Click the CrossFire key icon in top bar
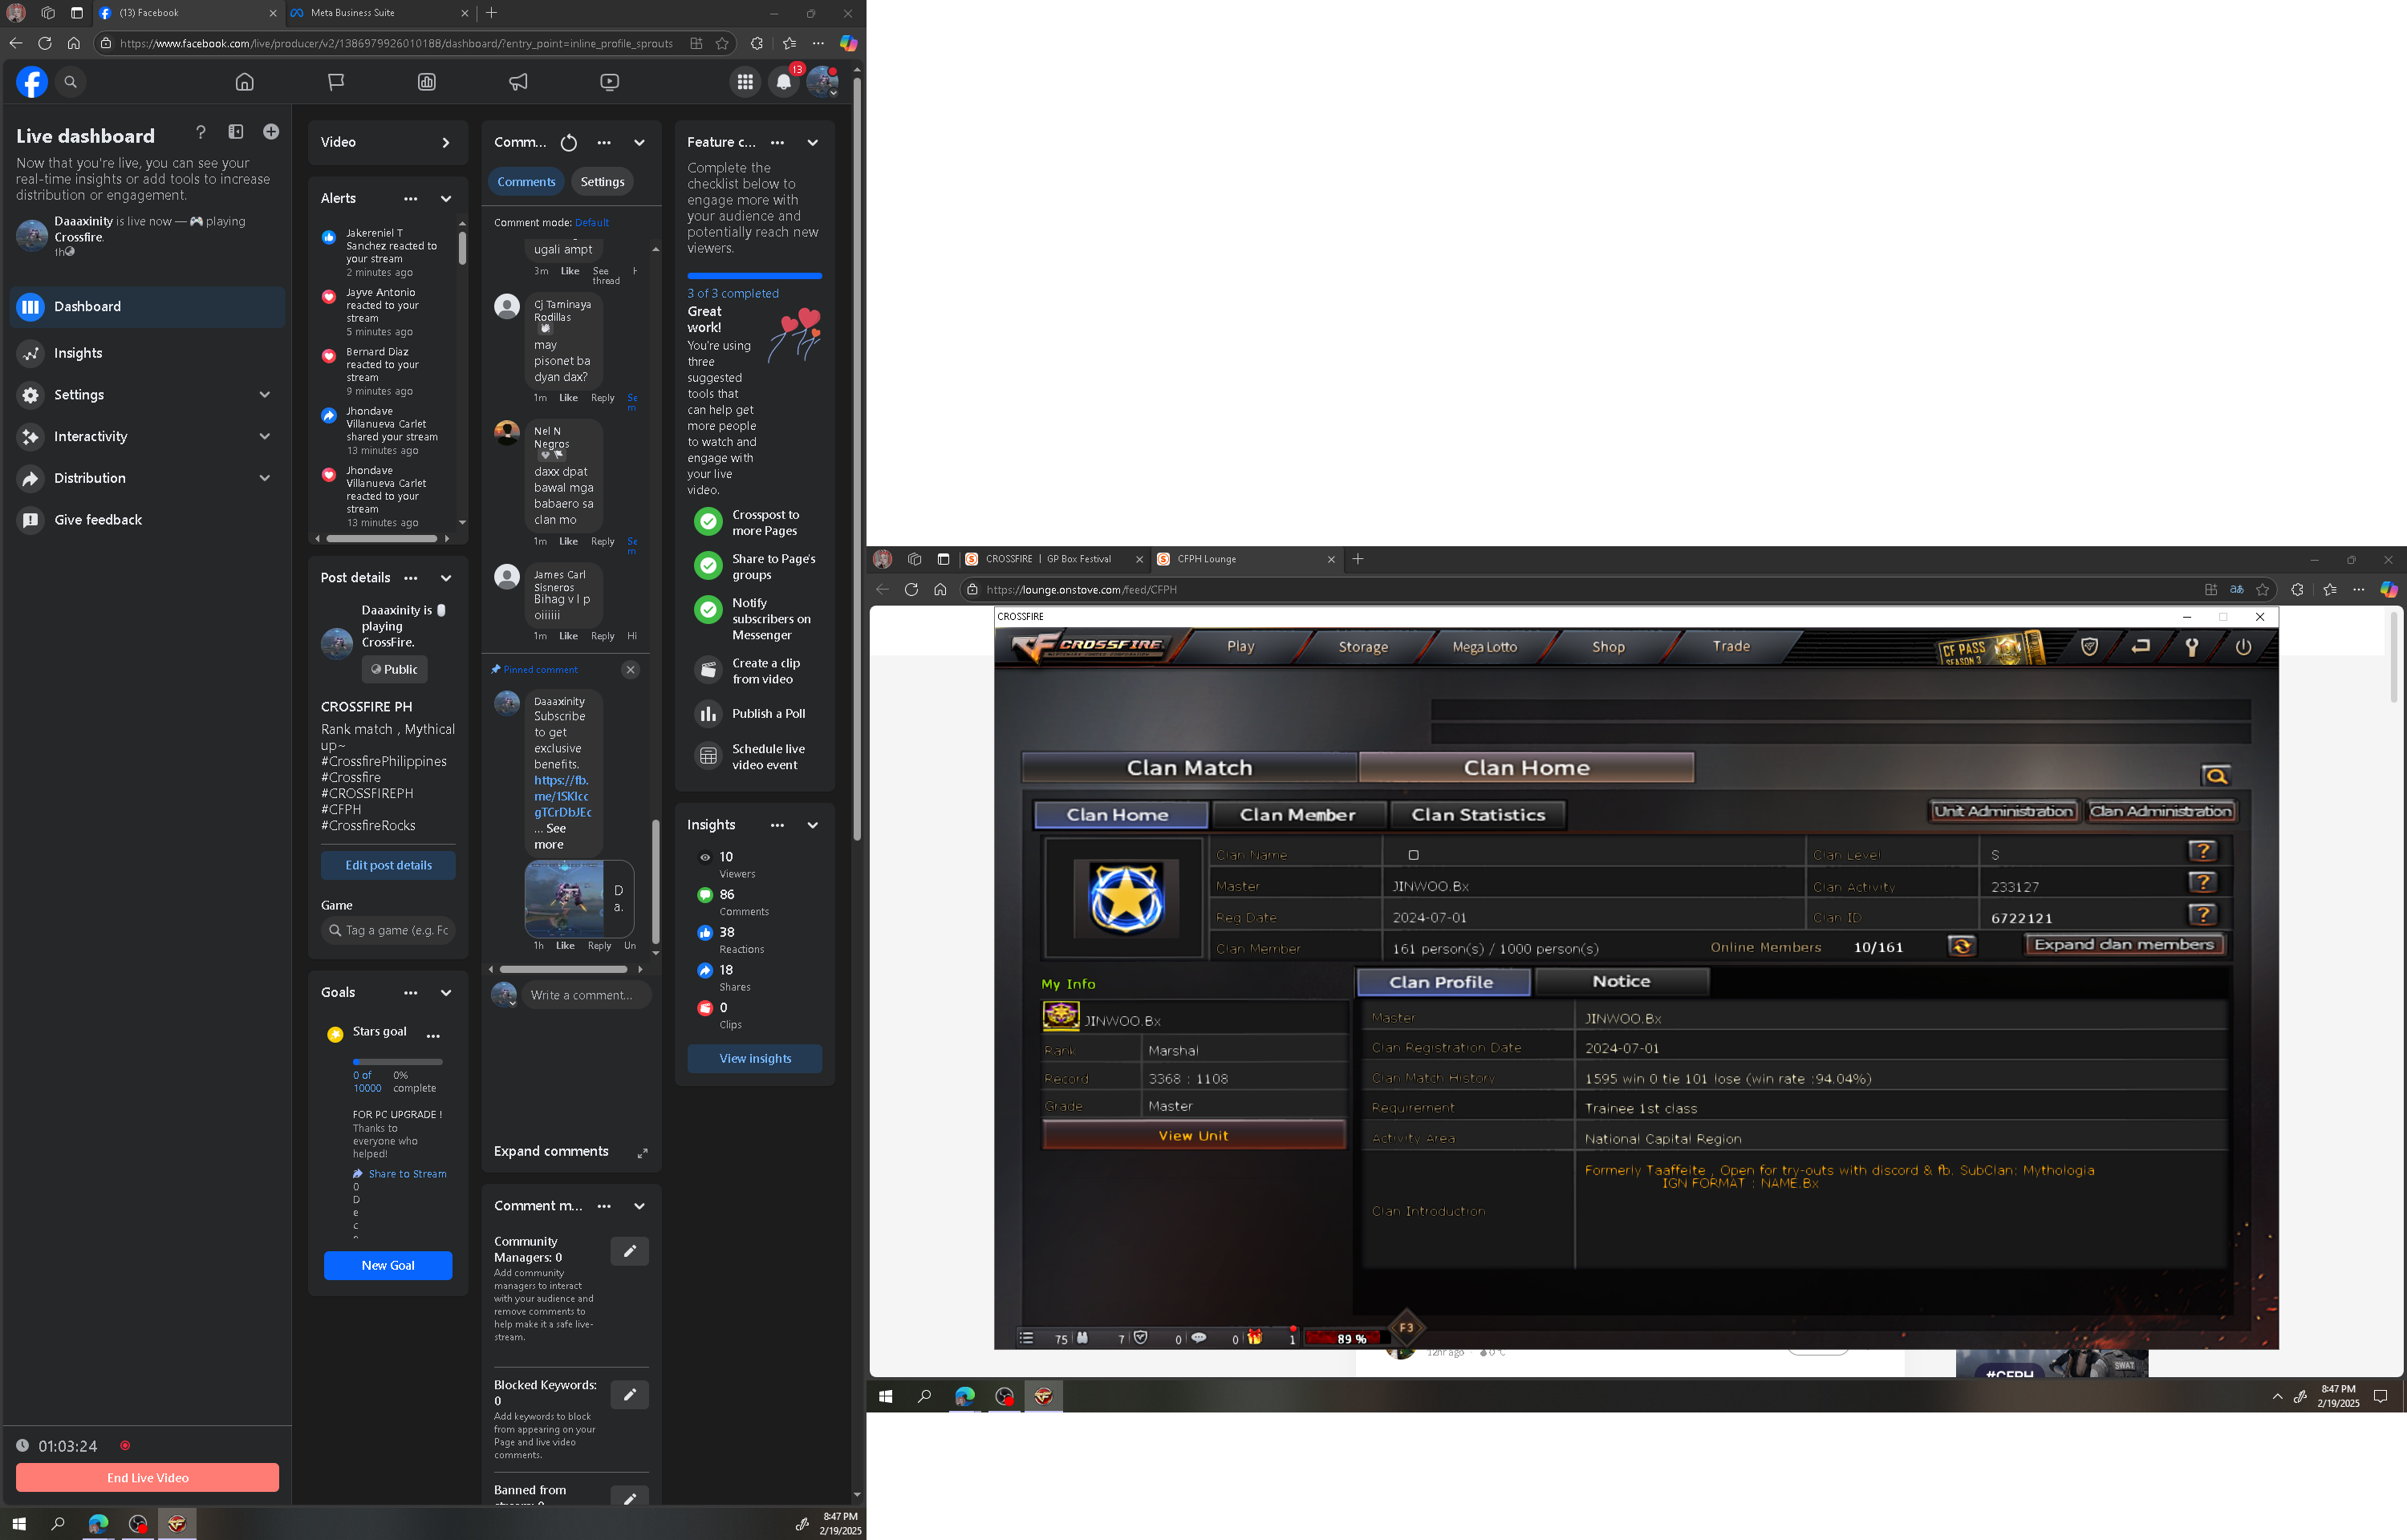 coord(2191,647)
